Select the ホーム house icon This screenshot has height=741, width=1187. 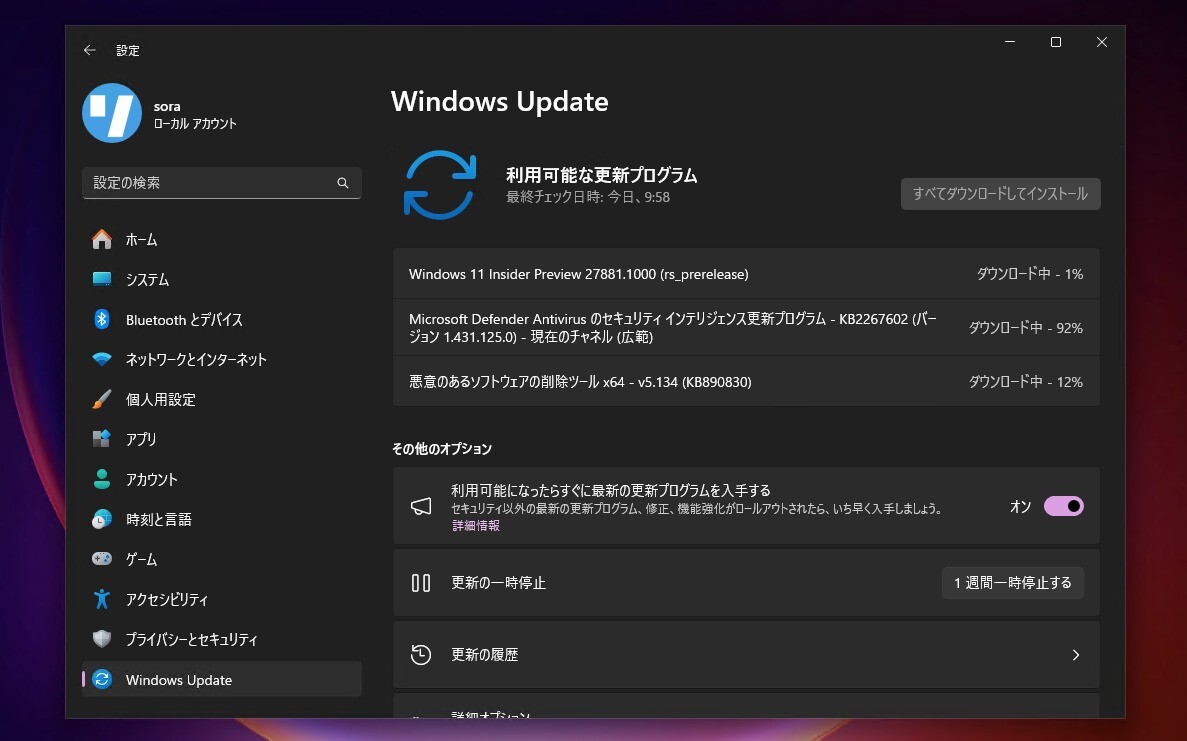tap(102, 239)
